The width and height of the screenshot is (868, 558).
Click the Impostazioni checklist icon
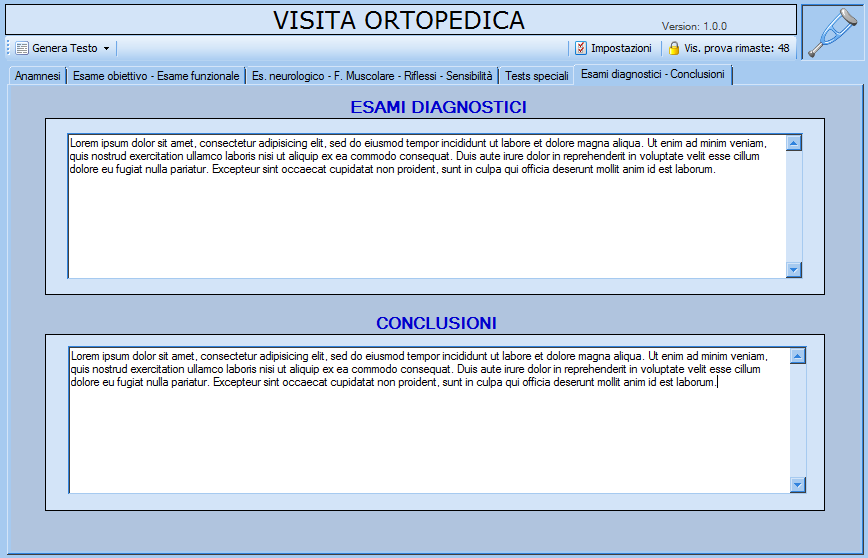coord(581,48)
